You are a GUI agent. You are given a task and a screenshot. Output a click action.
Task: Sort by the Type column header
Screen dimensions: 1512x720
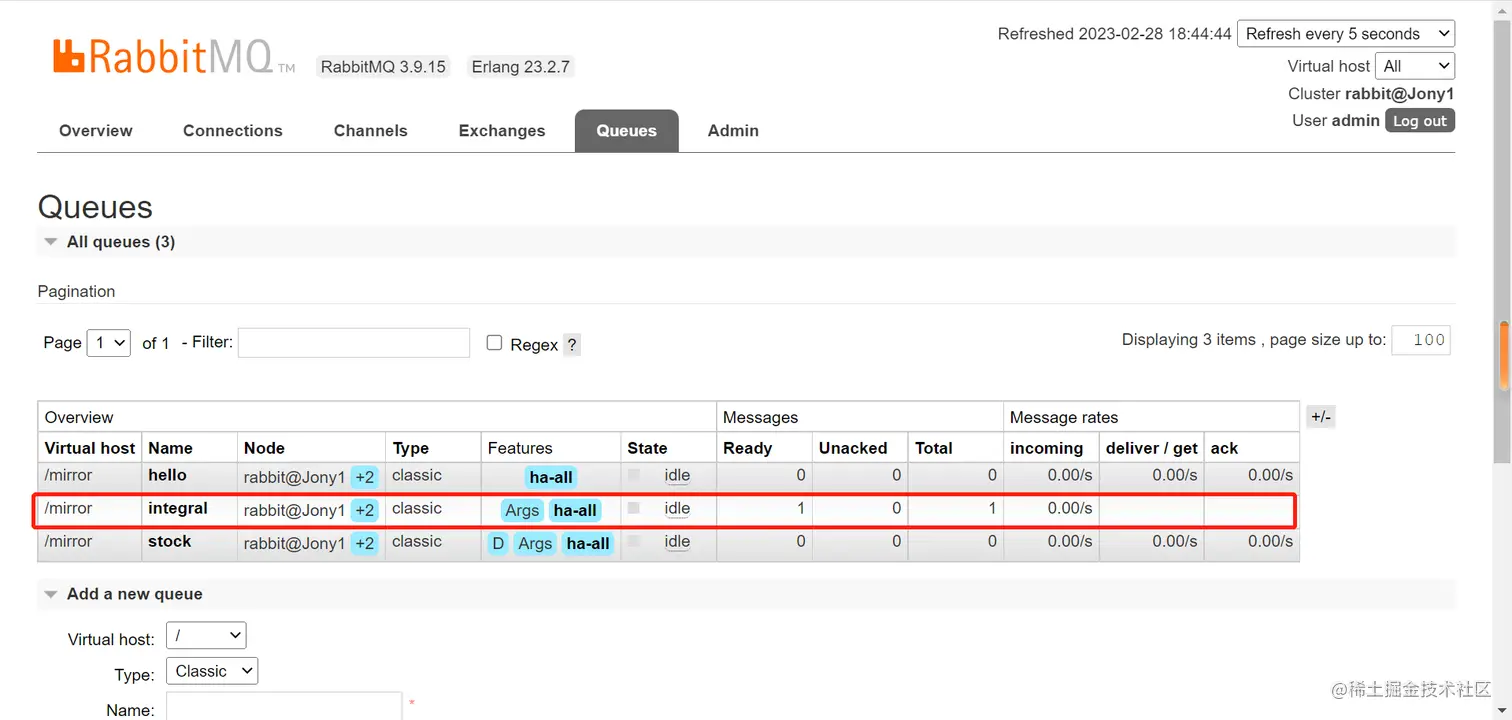[x=411, y=448]
